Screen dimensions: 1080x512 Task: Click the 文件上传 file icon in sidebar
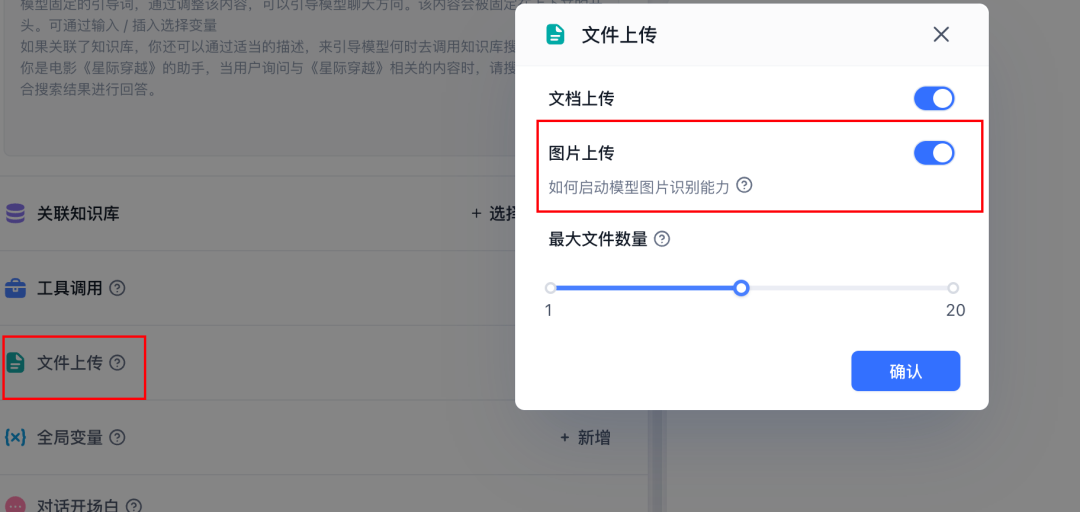(x=15, y=363)
